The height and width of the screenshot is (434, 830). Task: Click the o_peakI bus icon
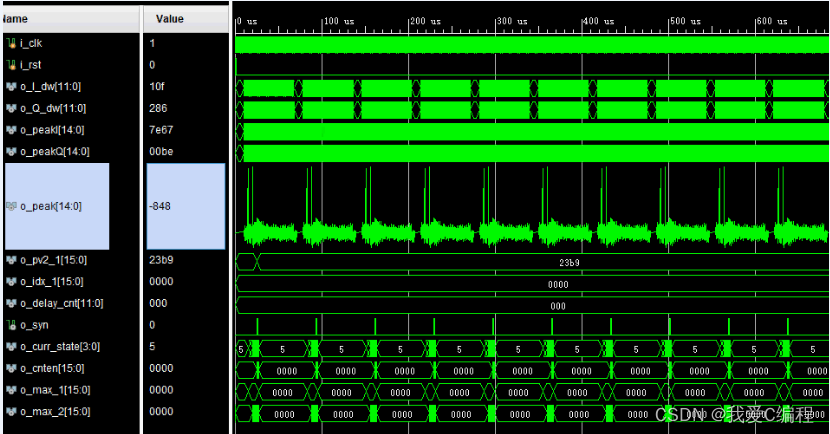11,130
